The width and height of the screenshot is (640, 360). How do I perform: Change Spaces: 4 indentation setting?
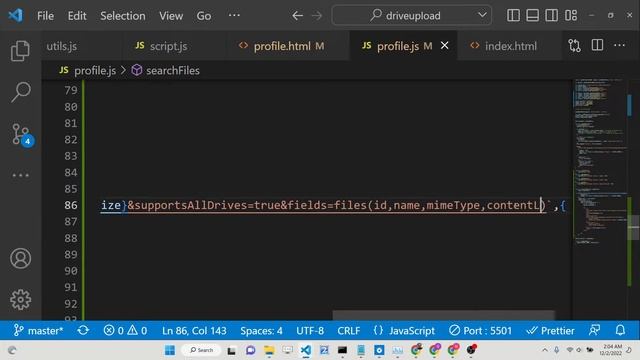(261, 330)
